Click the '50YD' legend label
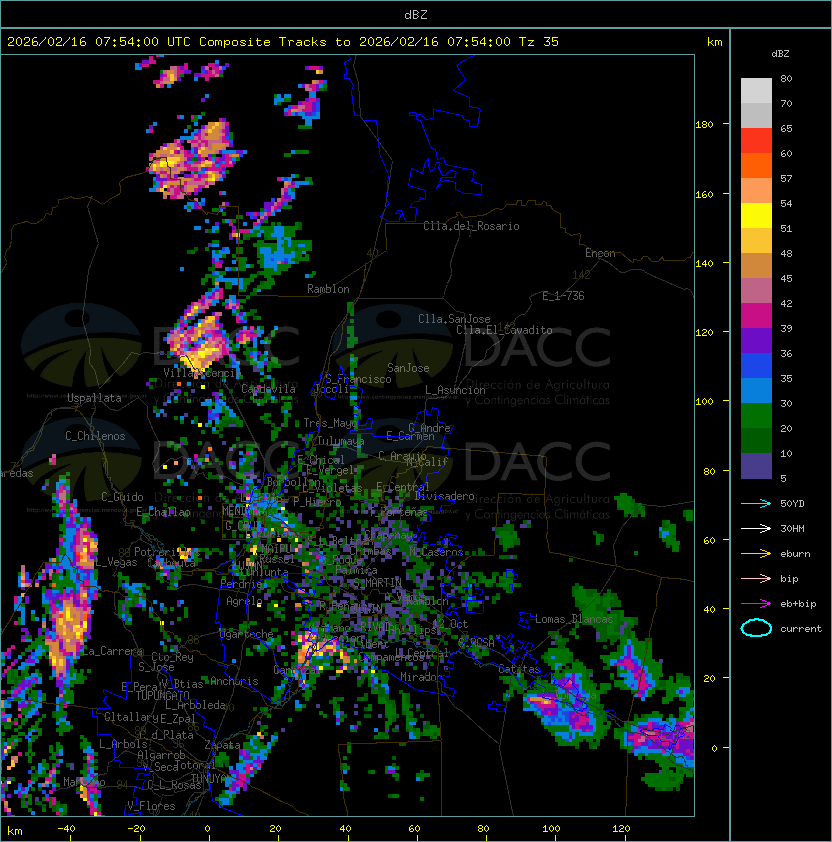Image resolution: width=832 pixels, height=842 pixels. click(x=792, y=504)
